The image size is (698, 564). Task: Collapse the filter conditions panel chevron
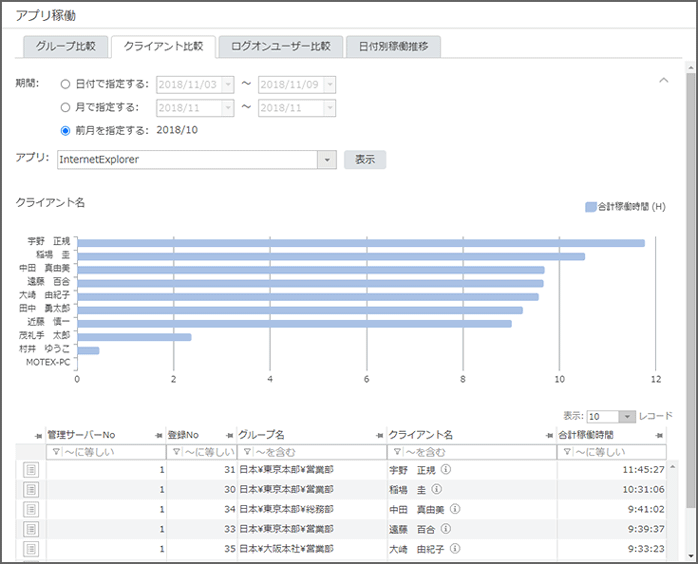(x=663, y=81)
